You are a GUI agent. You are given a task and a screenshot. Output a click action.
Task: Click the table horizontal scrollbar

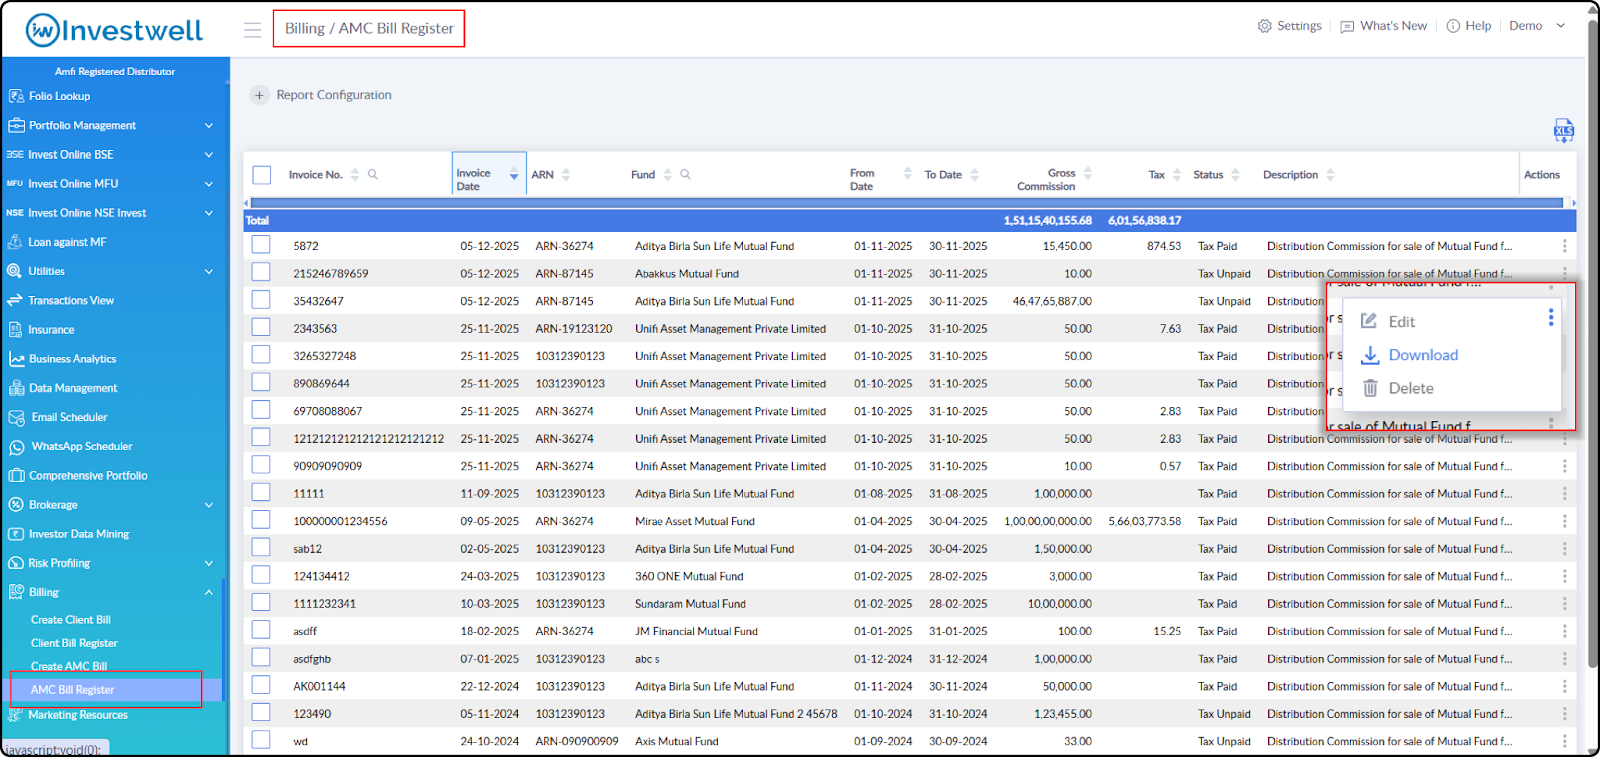pos(906,203)
